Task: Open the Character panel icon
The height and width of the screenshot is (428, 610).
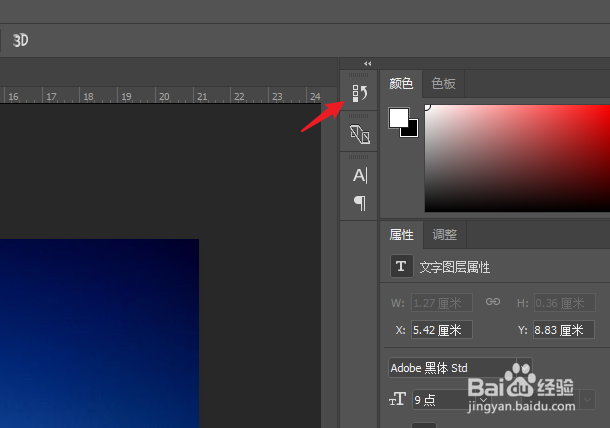Action: pos(360,175)
